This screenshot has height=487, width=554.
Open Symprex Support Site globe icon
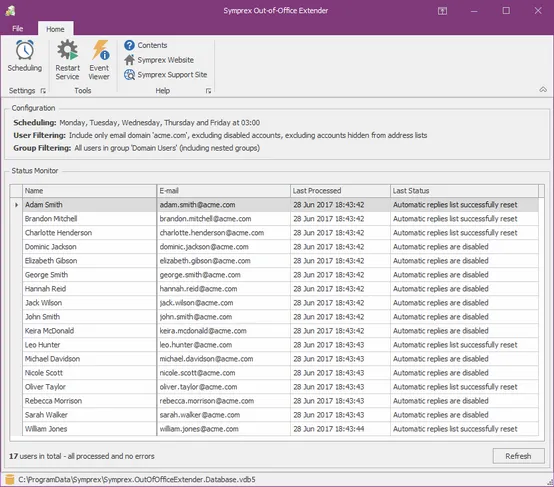pos(129,75)
